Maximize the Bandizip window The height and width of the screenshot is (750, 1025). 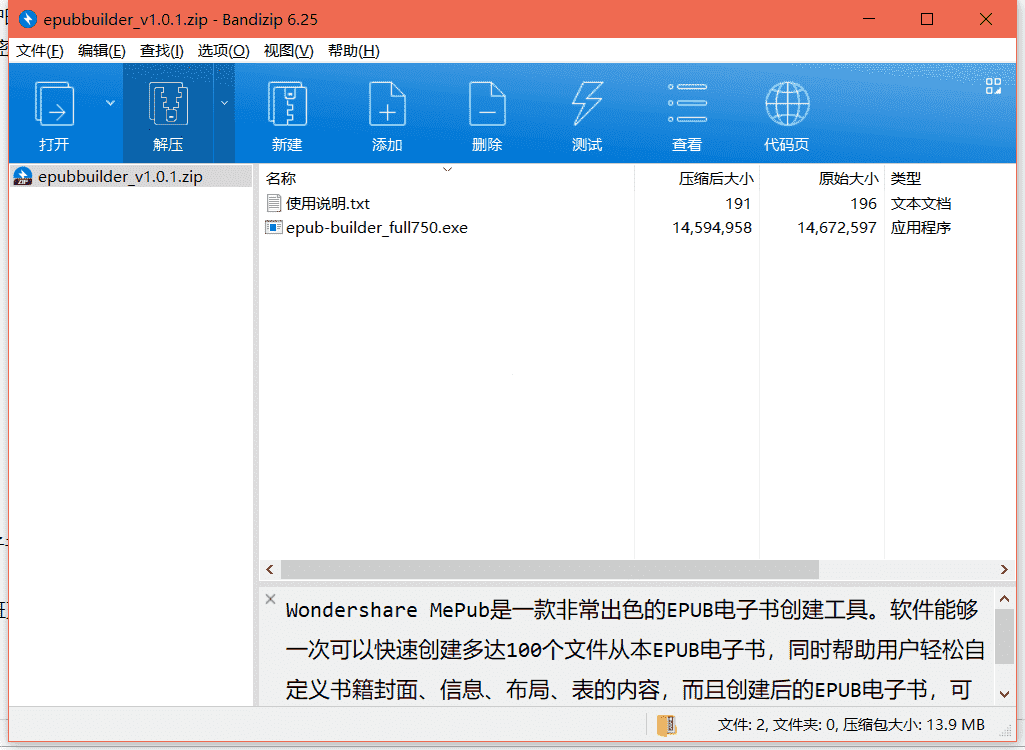tap(927, 19)
